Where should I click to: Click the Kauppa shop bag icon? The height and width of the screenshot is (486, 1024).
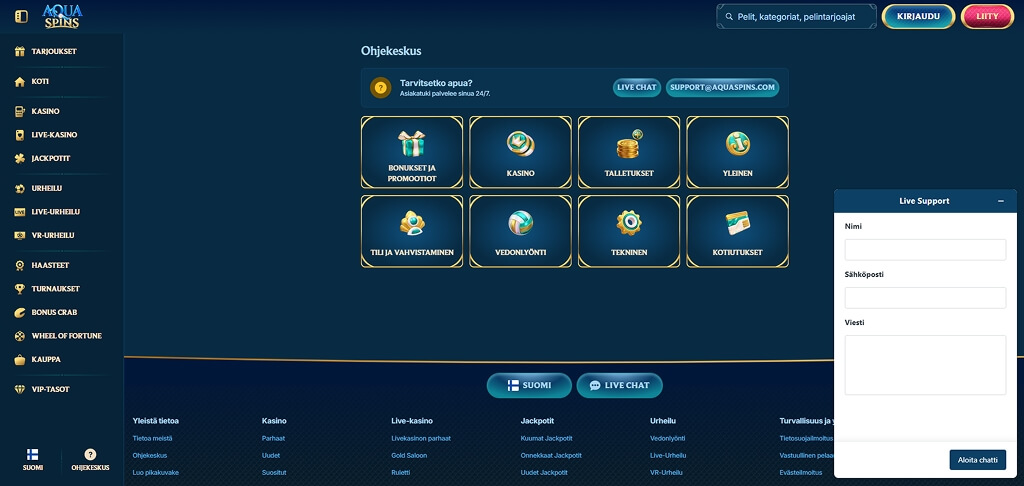(x=20, y=359)
